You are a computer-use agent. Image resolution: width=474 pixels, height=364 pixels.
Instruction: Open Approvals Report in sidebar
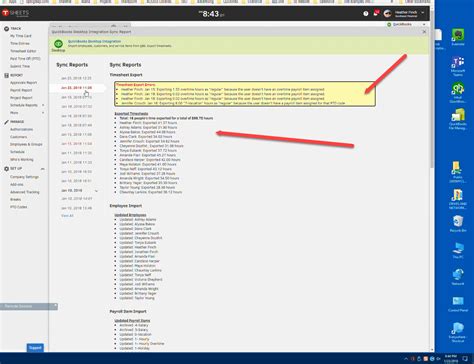tap(23, 83)
